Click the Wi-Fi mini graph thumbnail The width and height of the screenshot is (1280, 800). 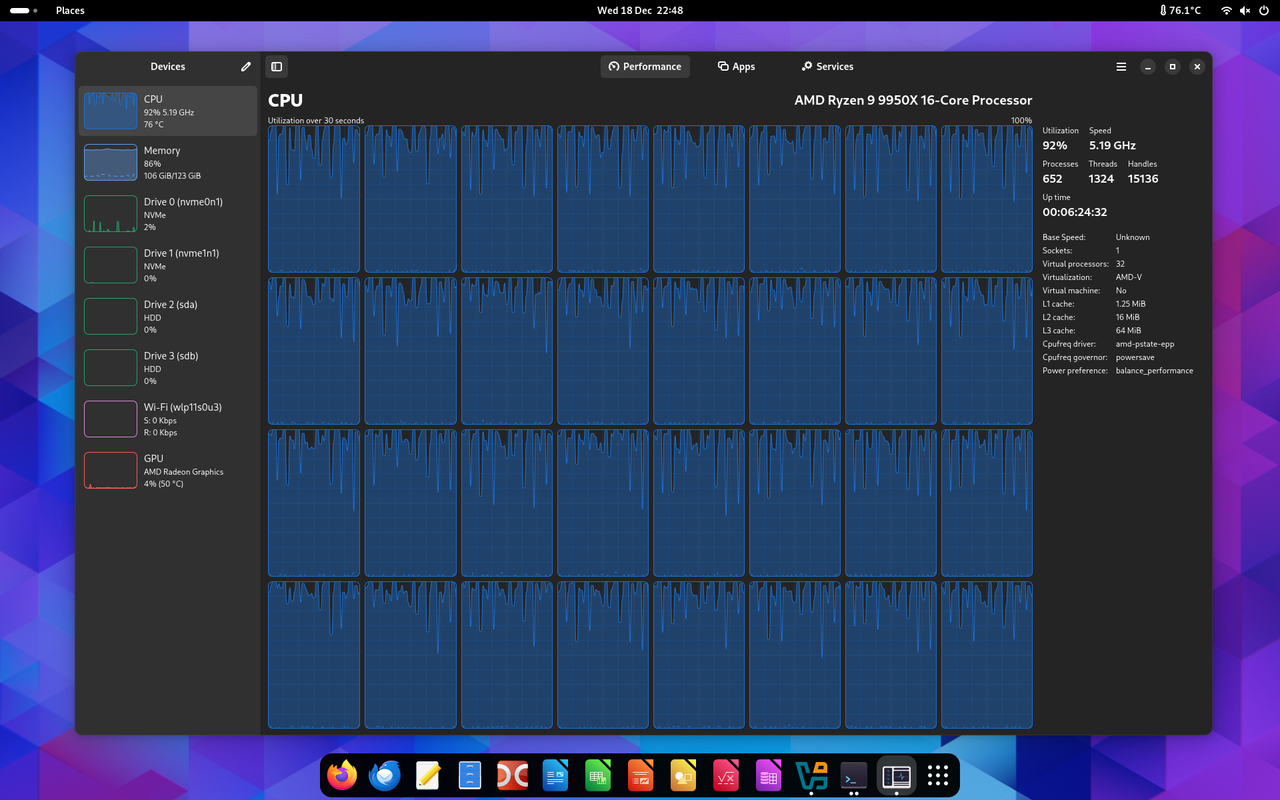point(110,419)
